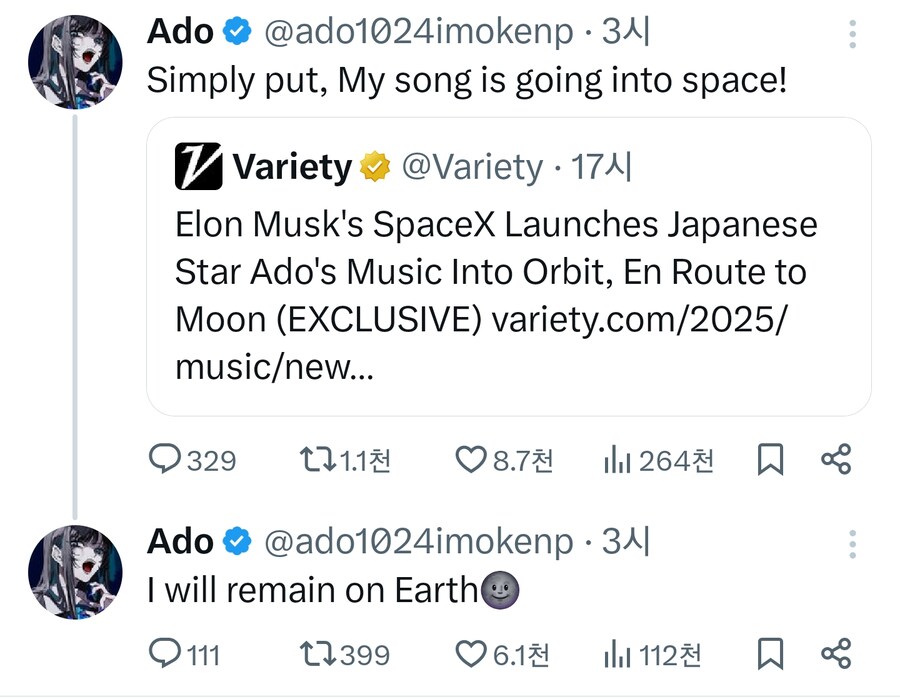Open the more options menu on the first tweet

coord(852,33)
